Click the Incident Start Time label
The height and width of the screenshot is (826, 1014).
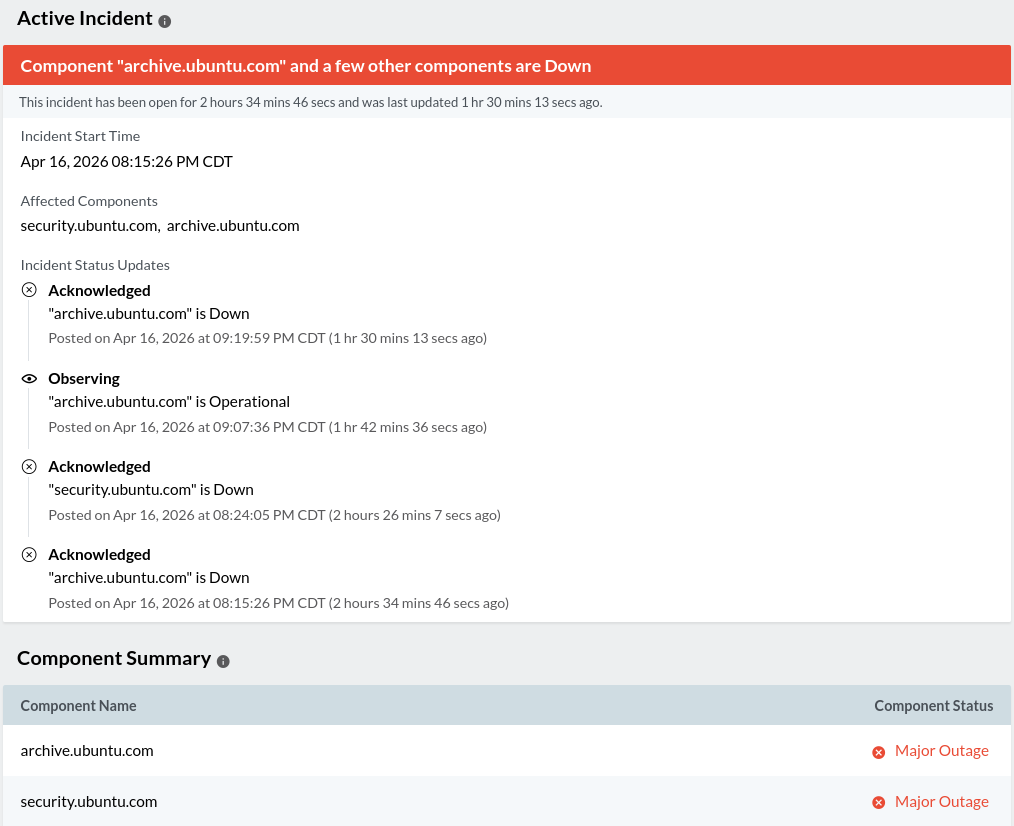(x=80, y=136)
